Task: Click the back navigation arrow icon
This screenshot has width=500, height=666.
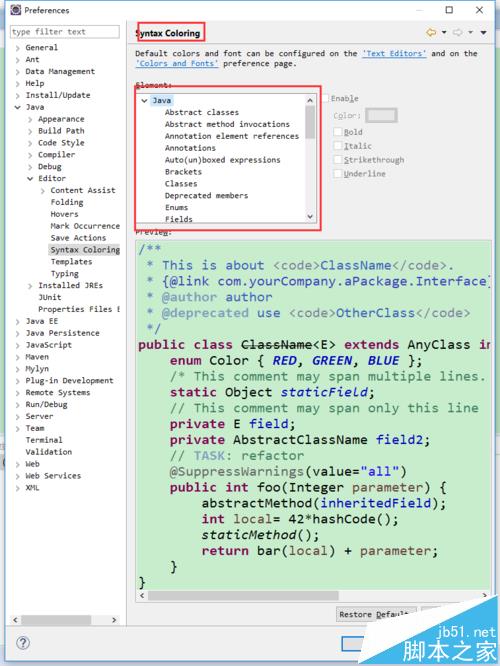Action: pyautogui.click(x=431, y=32)
